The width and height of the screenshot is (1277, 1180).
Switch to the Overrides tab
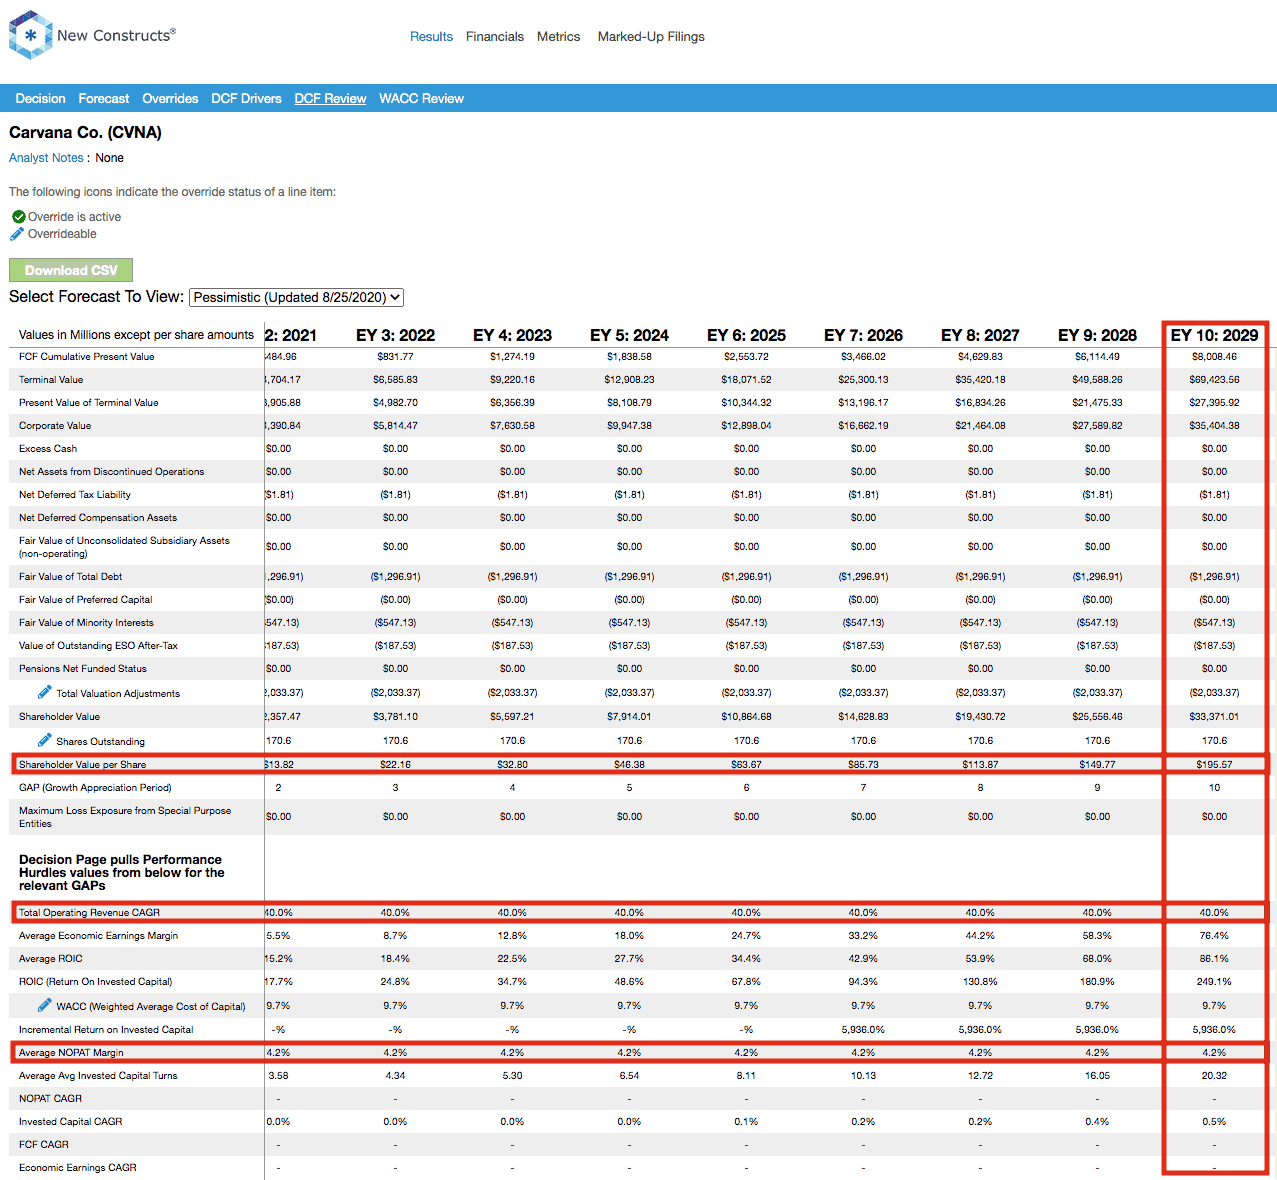[x=170, y=98]
